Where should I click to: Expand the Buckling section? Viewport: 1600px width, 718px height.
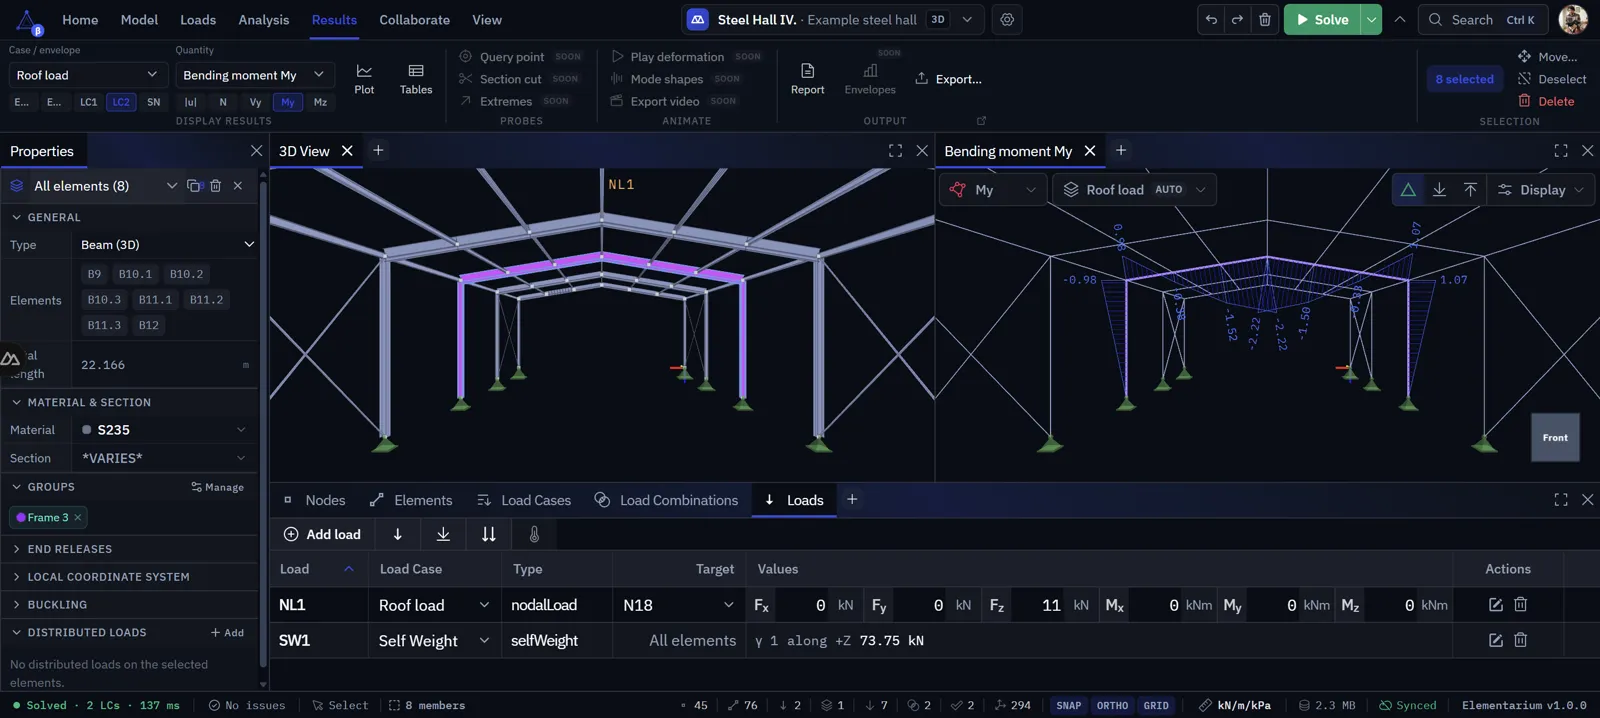pyautogui.click(x=130, y=604)
